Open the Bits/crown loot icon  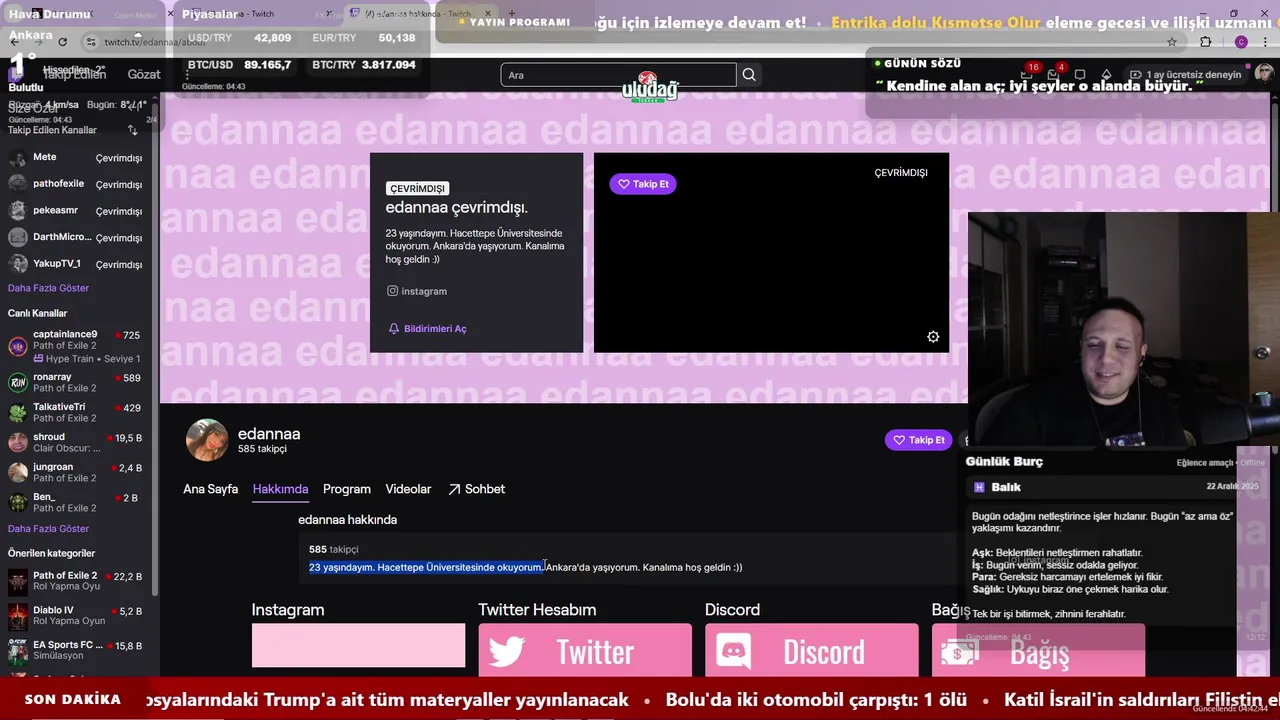(x=1106, y=75)
